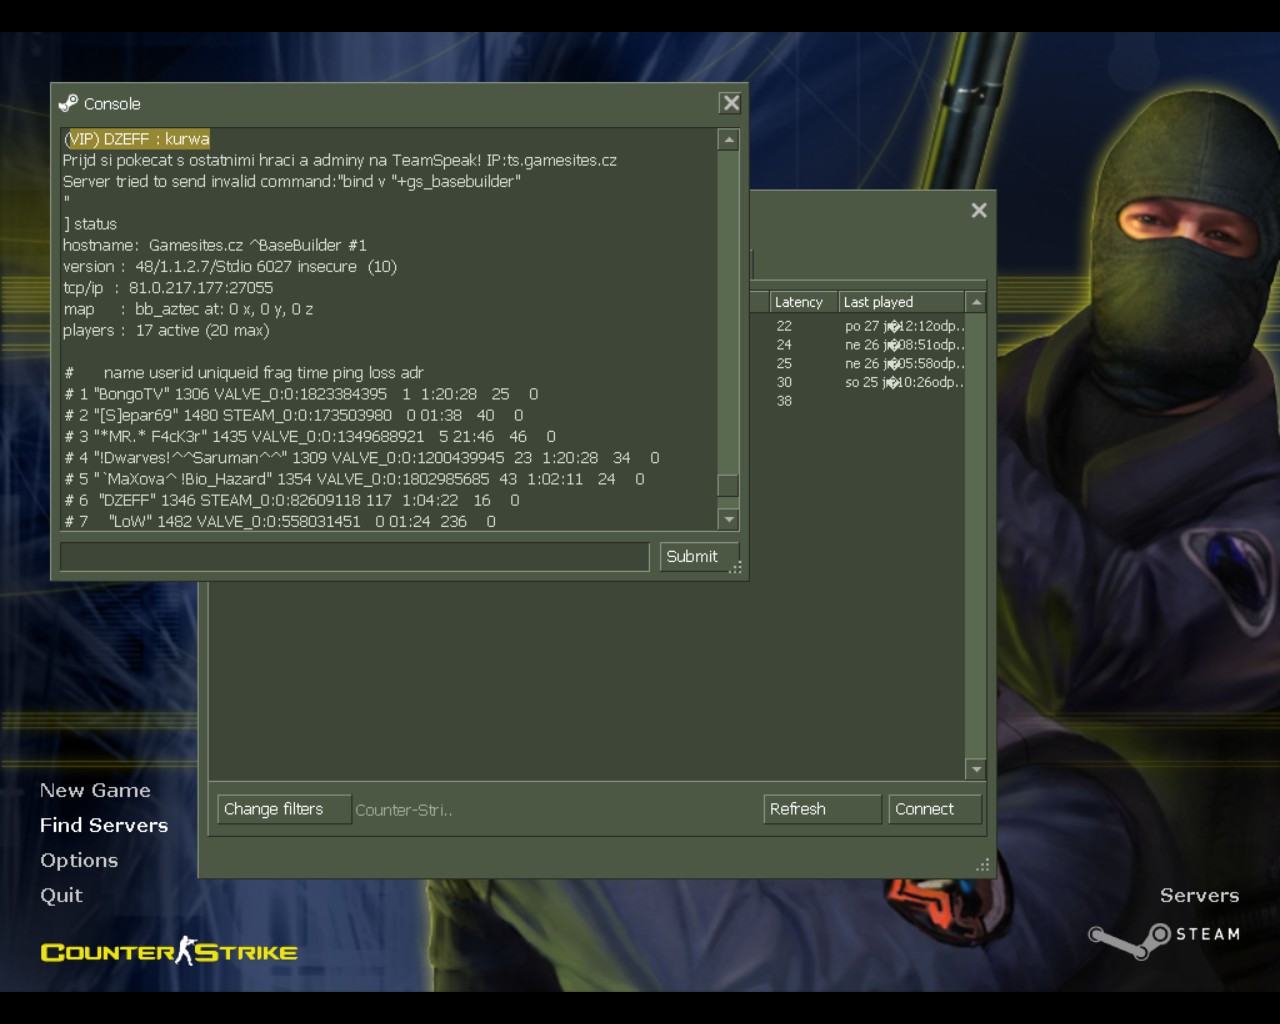Viewport: 1280px width, 1024px height.
Task: Refresh the server list
Action: (822, 809)
